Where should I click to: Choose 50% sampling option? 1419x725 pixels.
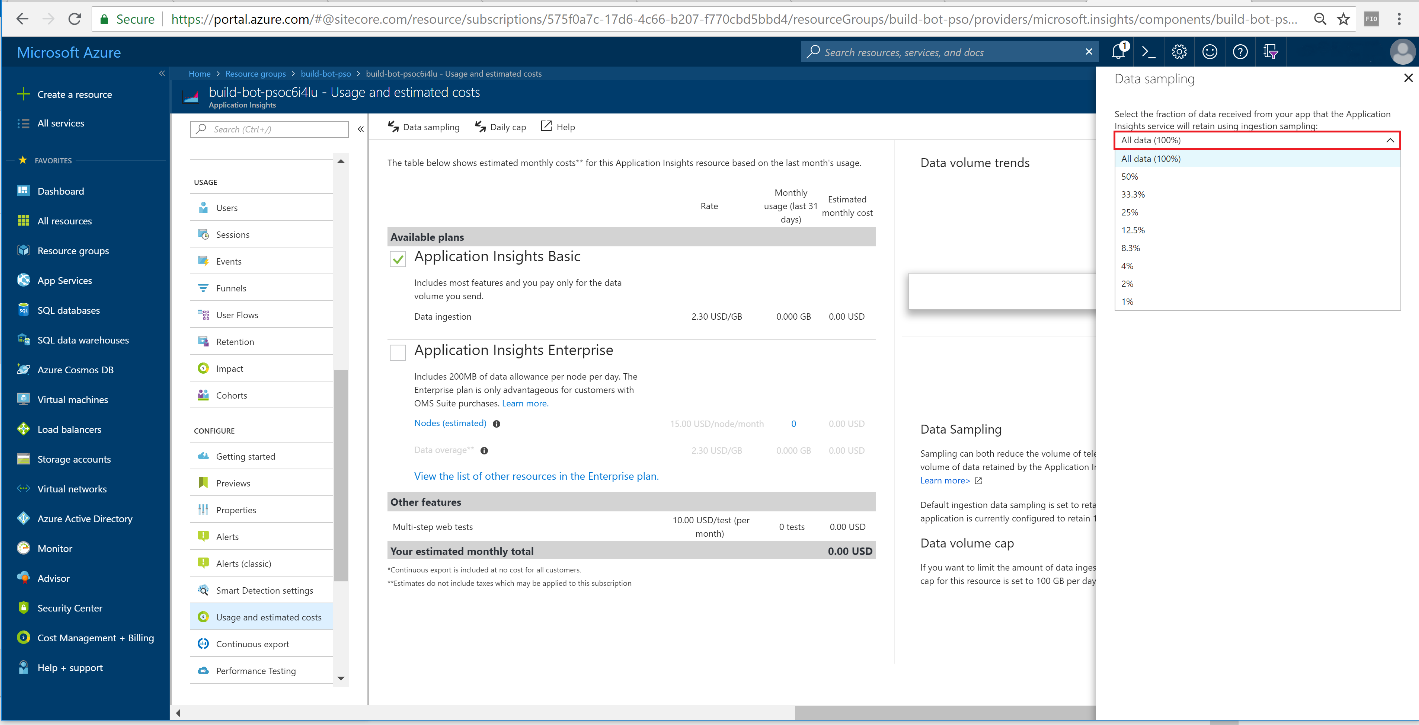pos(1257,177)
